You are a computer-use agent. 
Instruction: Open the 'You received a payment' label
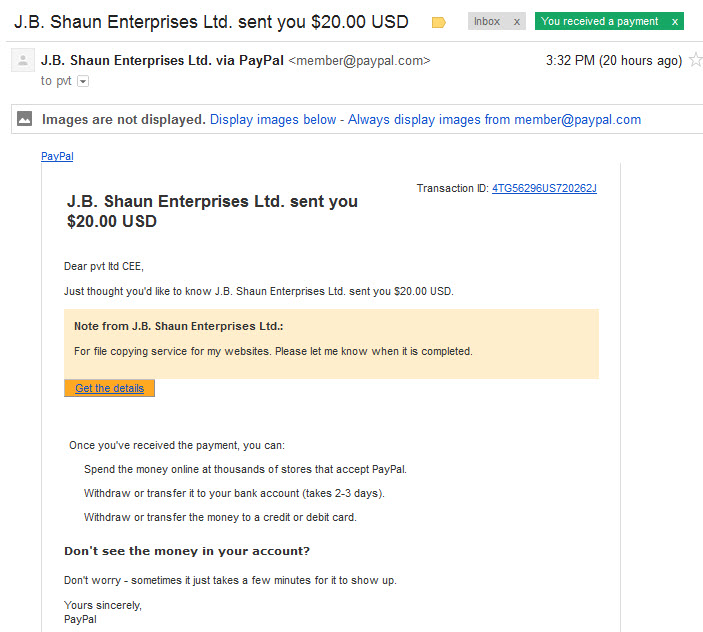[x=599, y=22]
